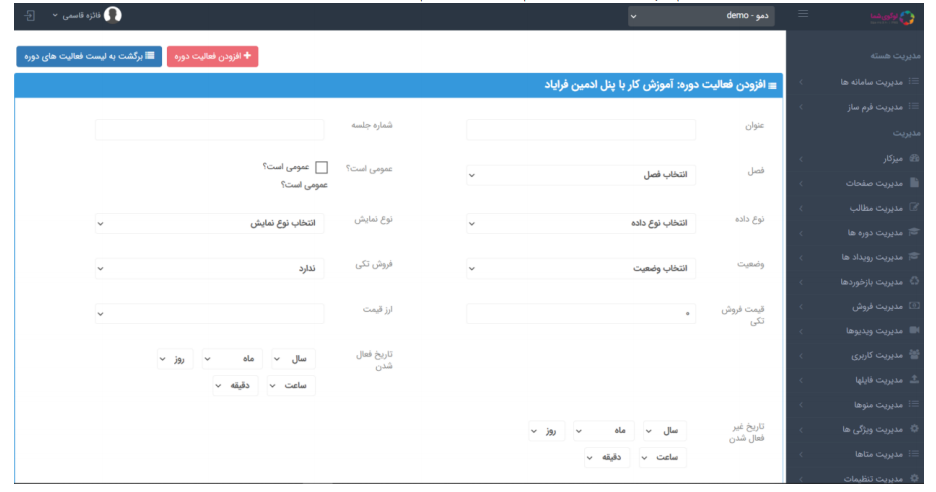The image size is (936, 492).
Task: Open the انتخاب نوع داده dropdown
Action: [x=580, y=223]
